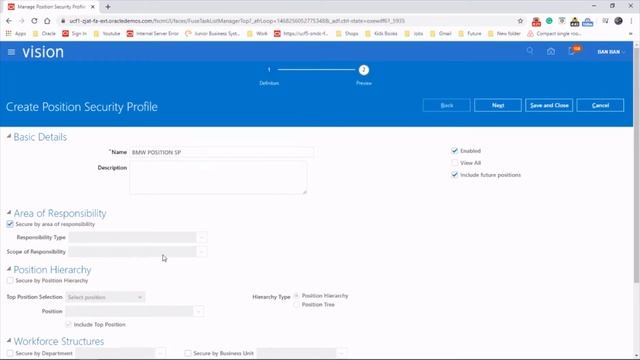Open Responsibility Type dropdown
This screenshot has width=640, height=360.
(x=202, y=237)
